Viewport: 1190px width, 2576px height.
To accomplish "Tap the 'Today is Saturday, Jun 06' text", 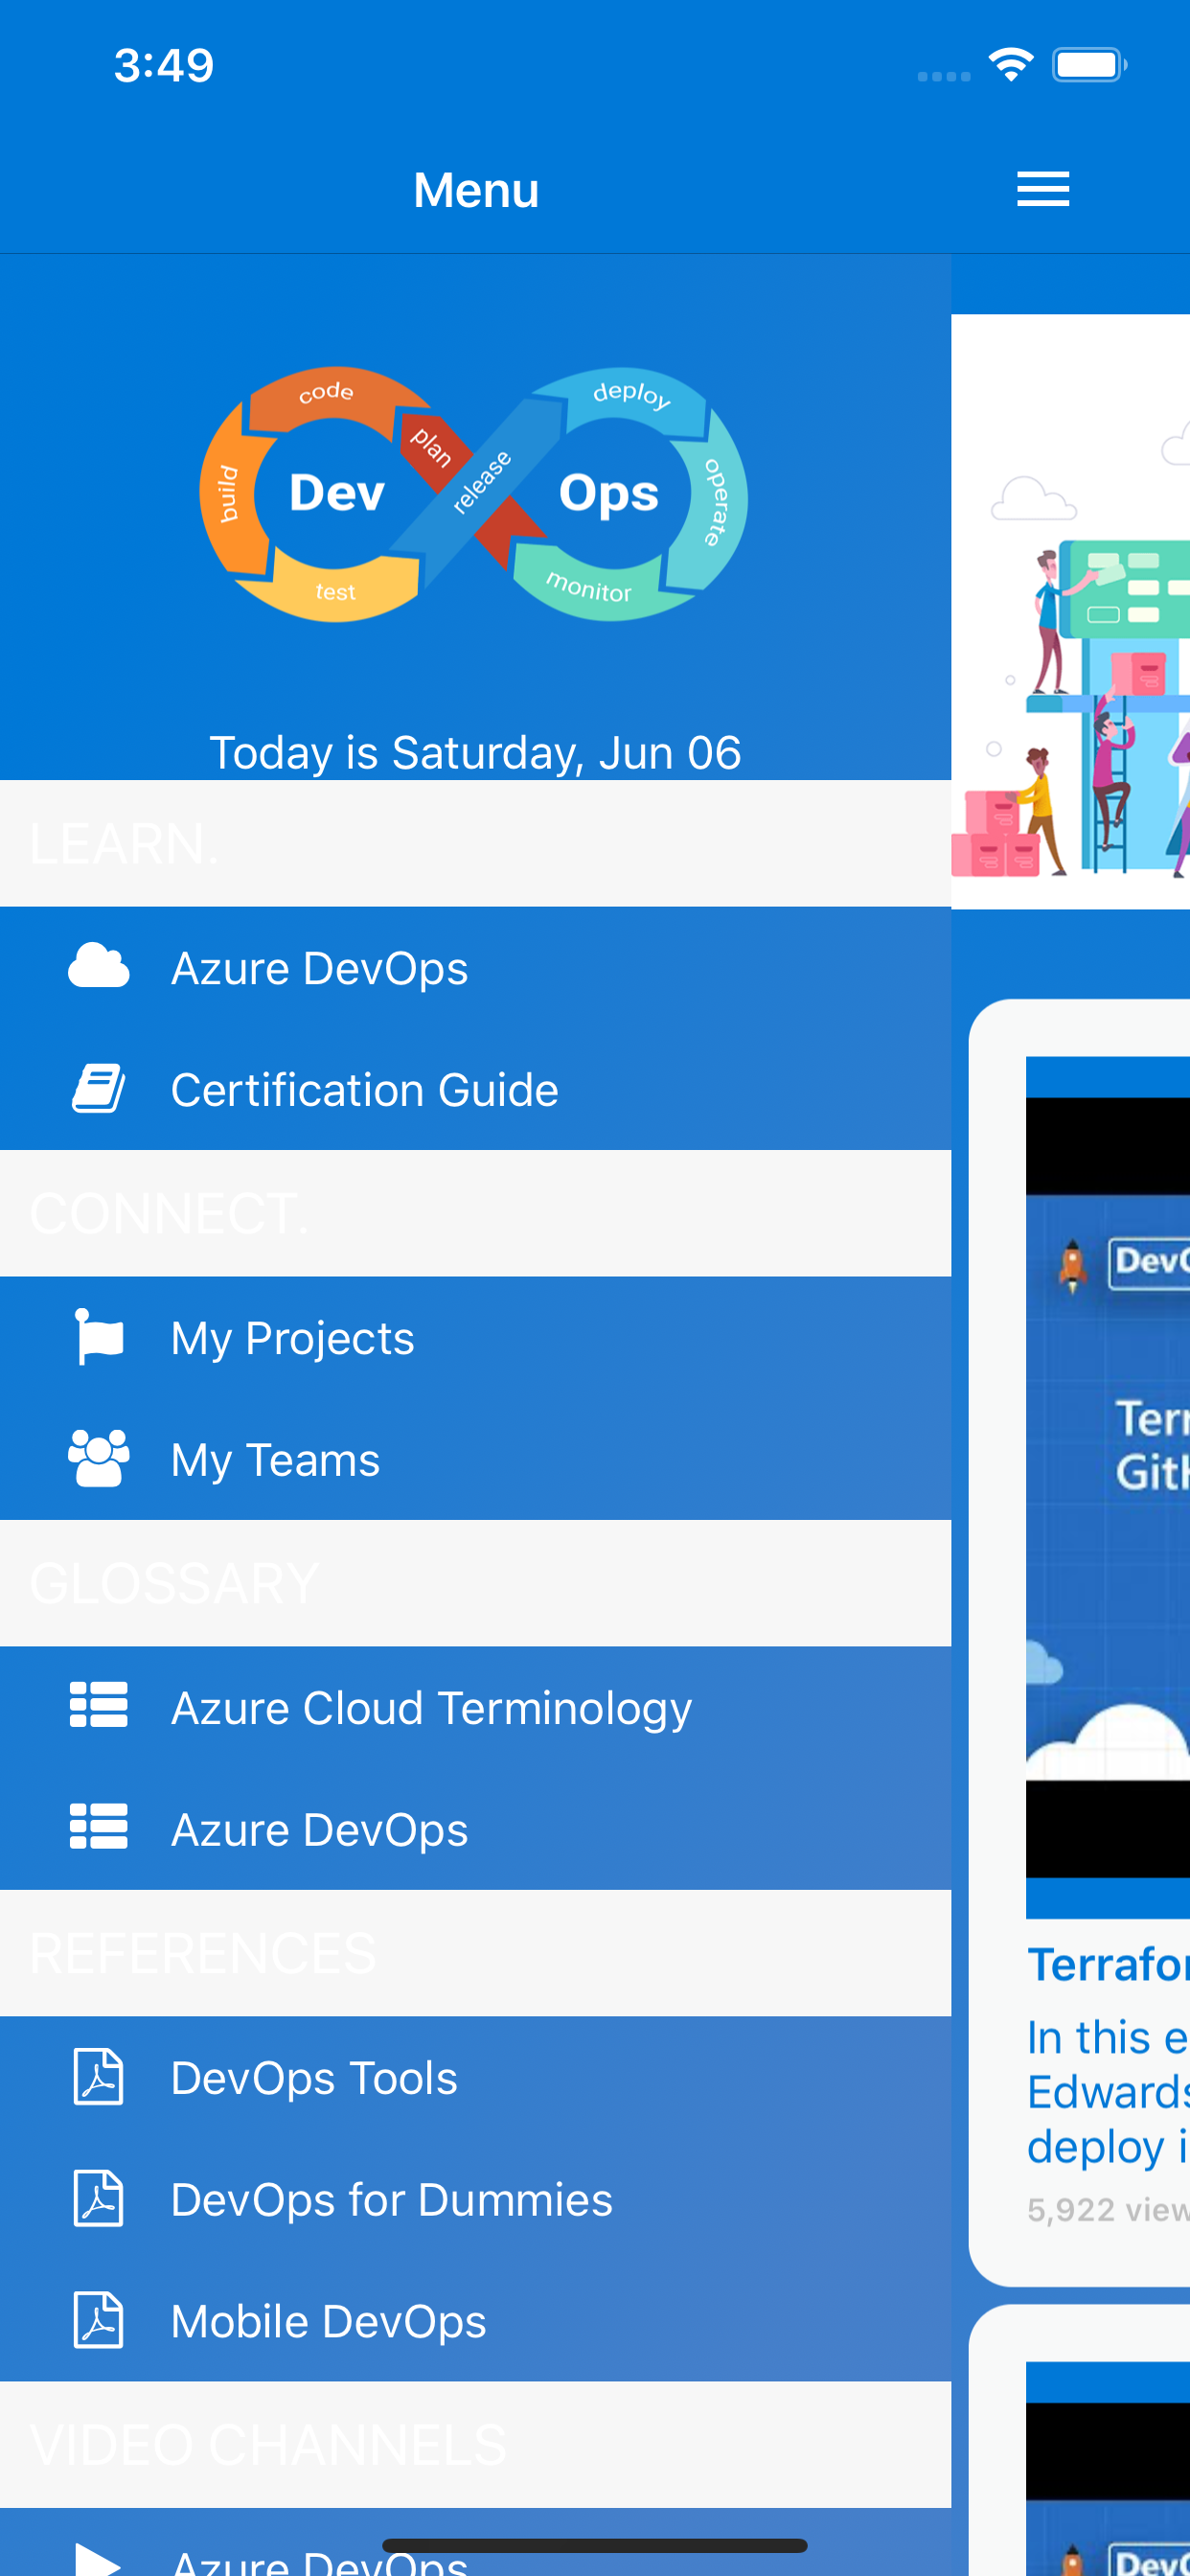I will (475, 752).
